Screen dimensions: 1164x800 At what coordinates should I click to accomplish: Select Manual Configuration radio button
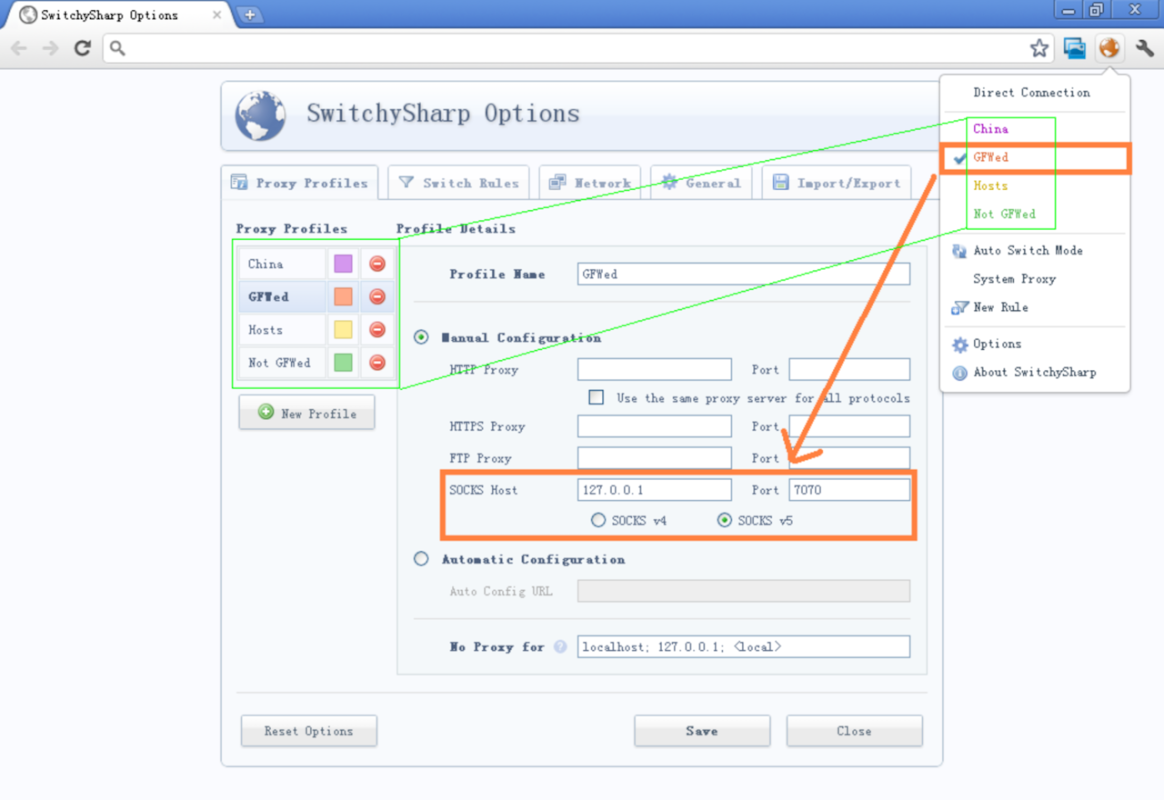click(x=421, y=338)
